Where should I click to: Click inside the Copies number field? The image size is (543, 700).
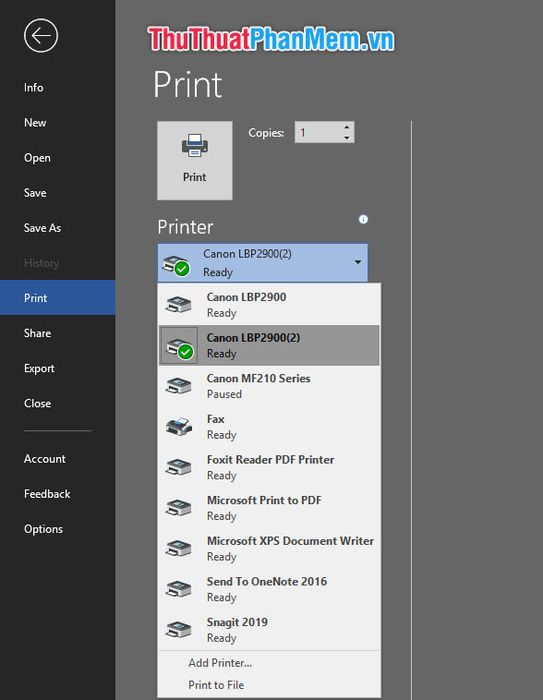click(x=318, y=133)
